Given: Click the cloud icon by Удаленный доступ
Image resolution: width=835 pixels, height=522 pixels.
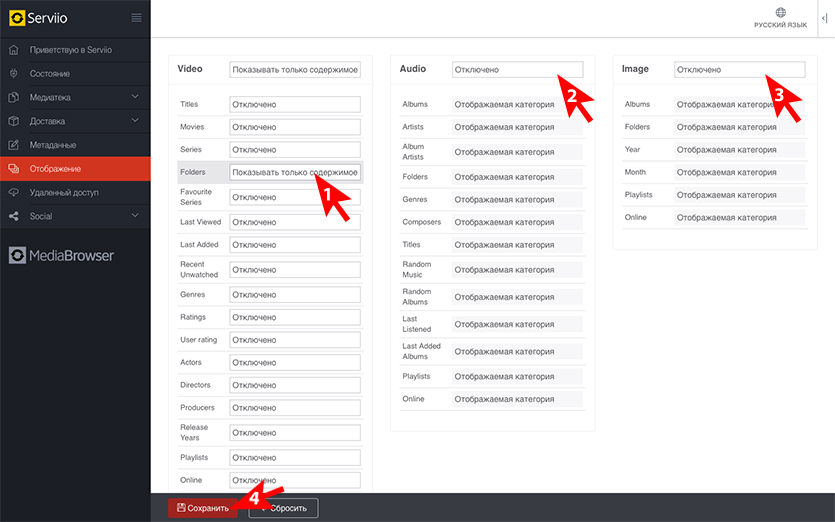Looking at the screenshot, I should [x=14, y=192].
